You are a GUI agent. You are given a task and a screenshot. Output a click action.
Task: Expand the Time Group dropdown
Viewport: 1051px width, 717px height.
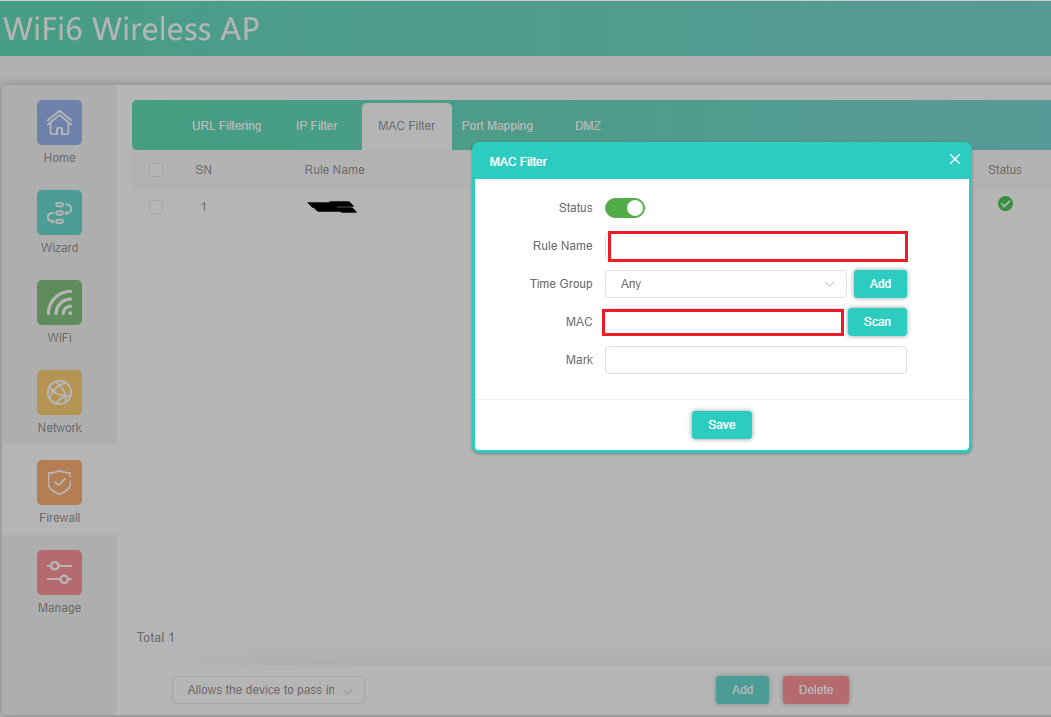pyautogui.click(x=726, y=284)
